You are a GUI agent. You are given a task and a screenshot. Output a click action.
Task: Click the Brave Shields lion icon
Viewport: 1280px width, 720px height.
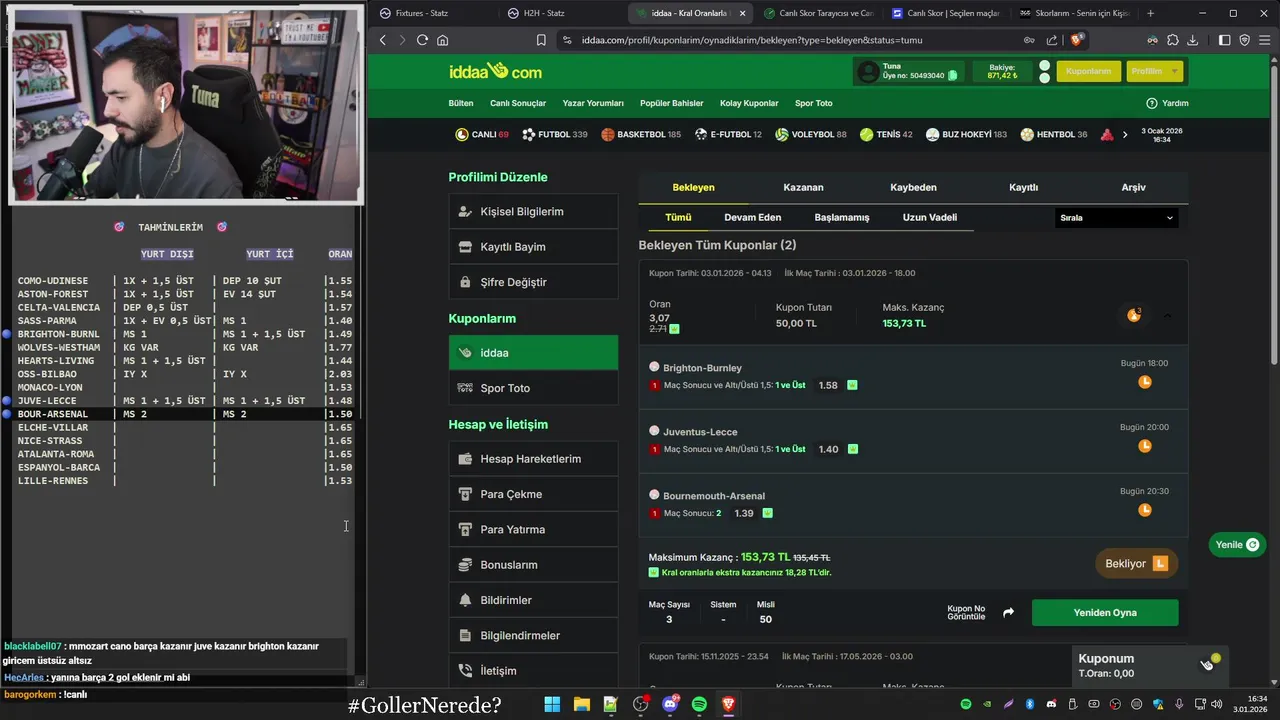(1076, 40)
